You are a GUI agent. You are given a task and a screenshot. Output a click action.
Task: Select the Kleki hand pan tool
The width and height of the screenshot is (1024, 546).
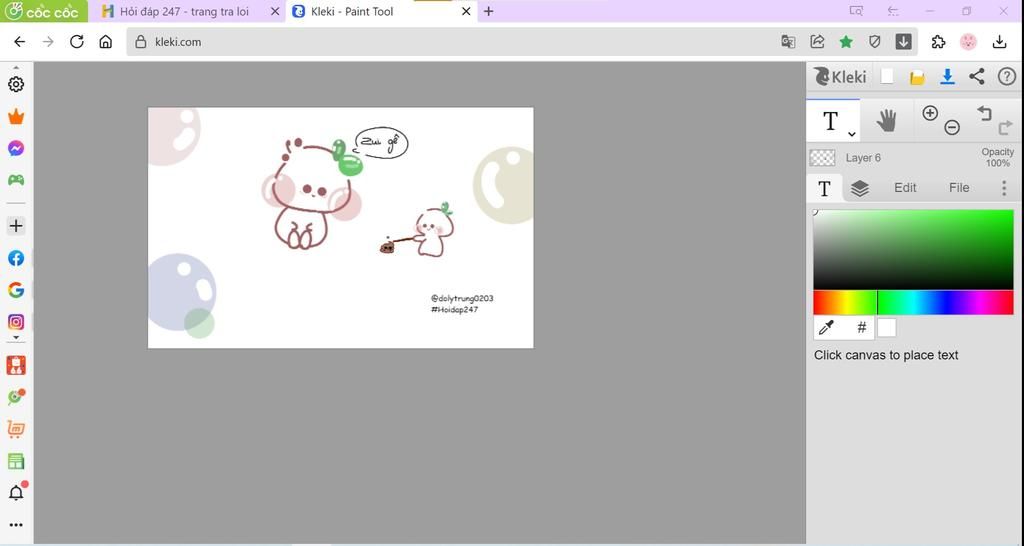(886, 121)
